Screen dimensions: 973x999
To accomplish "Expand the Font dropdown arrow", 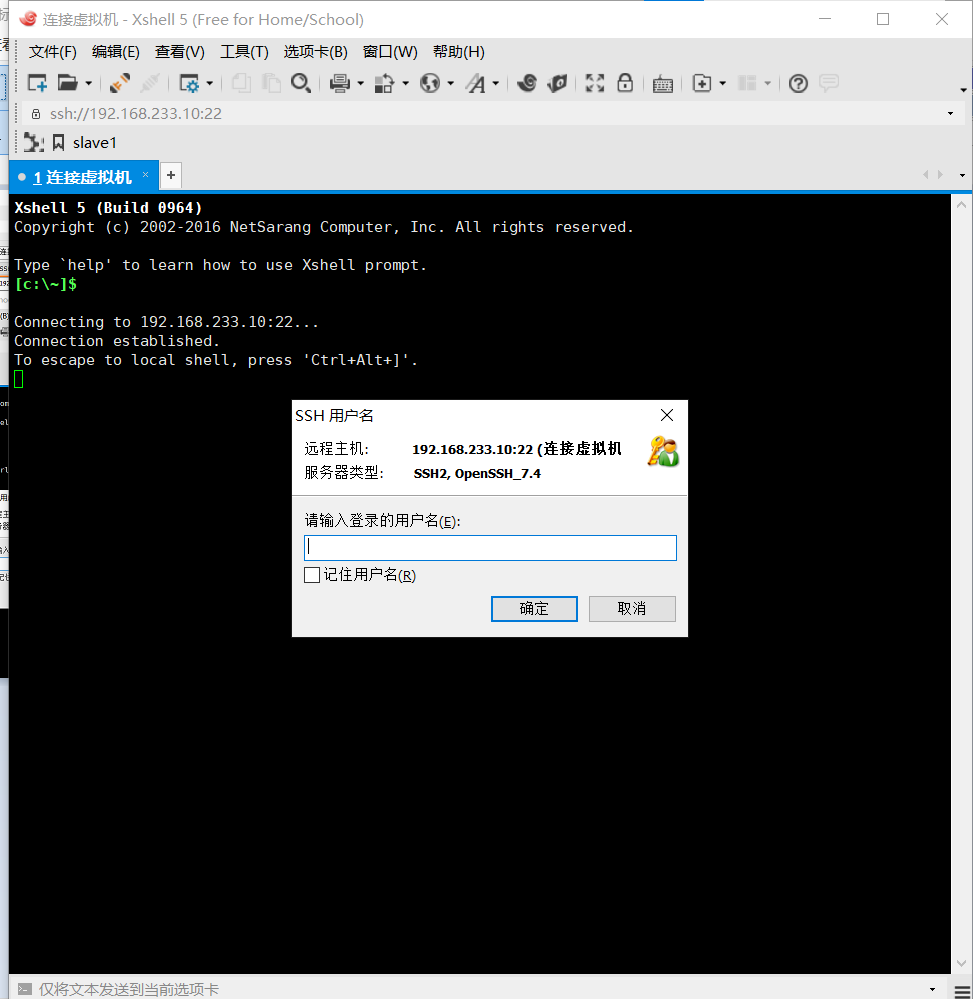I will (495, 83).
